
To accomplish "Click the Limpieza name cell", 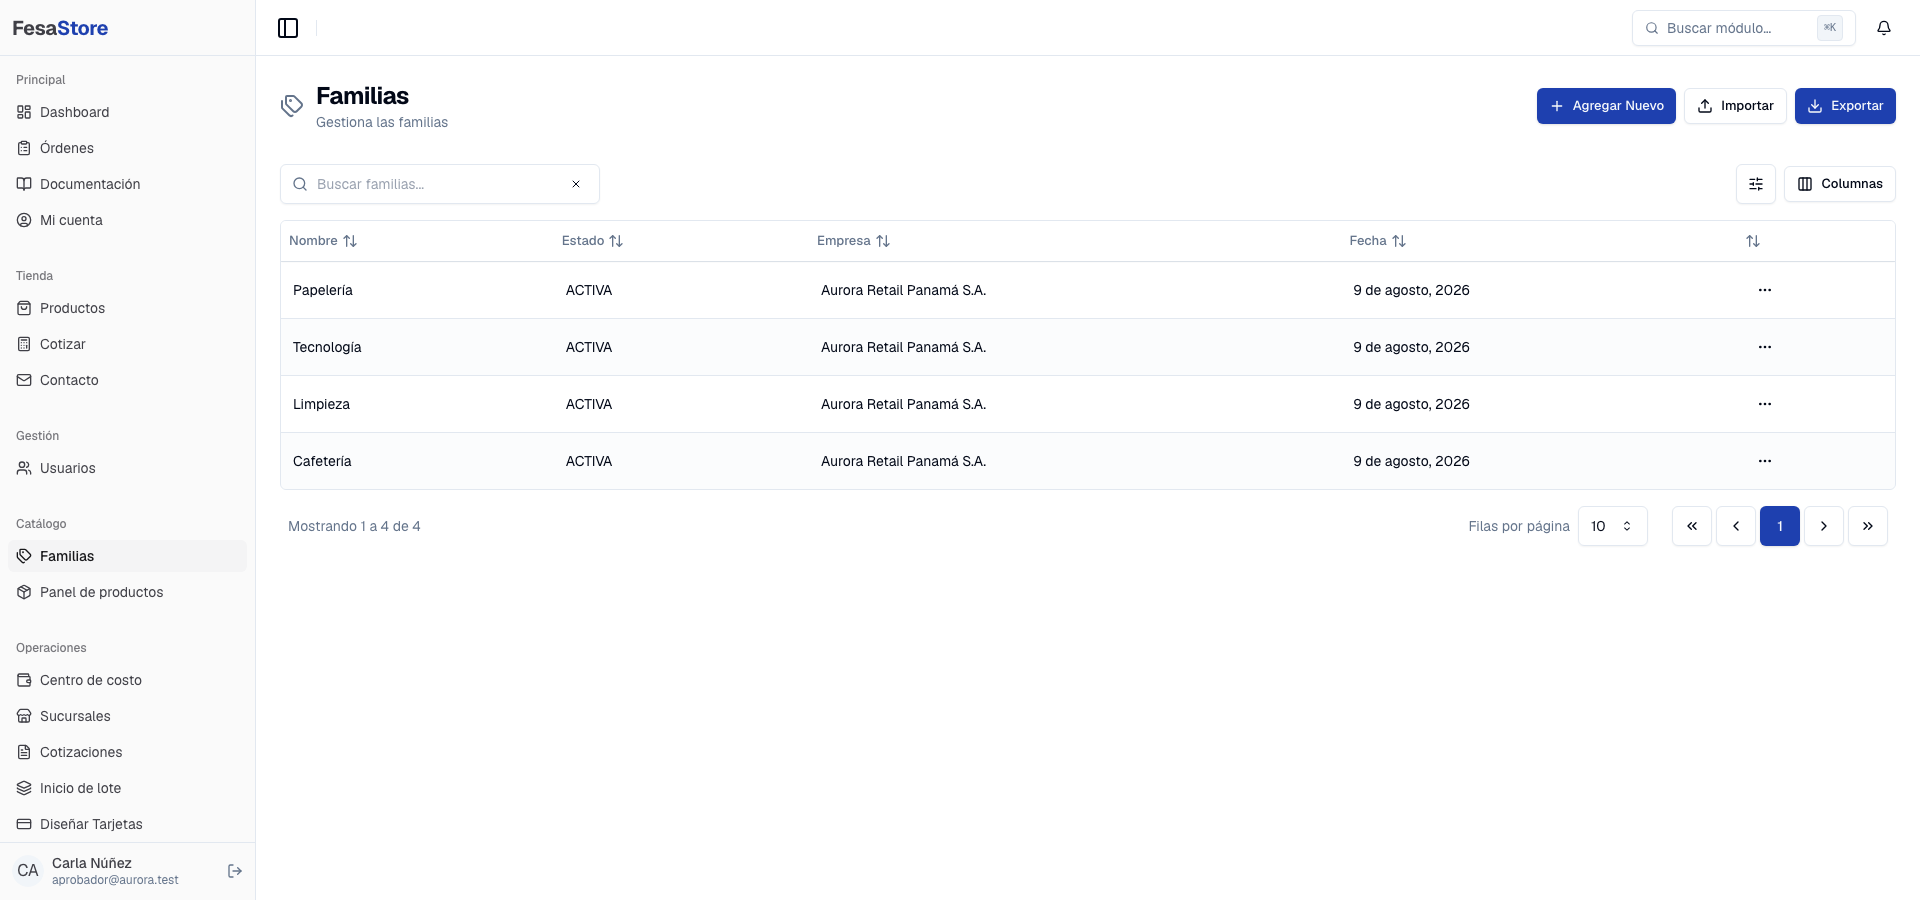I will [321, 404].
